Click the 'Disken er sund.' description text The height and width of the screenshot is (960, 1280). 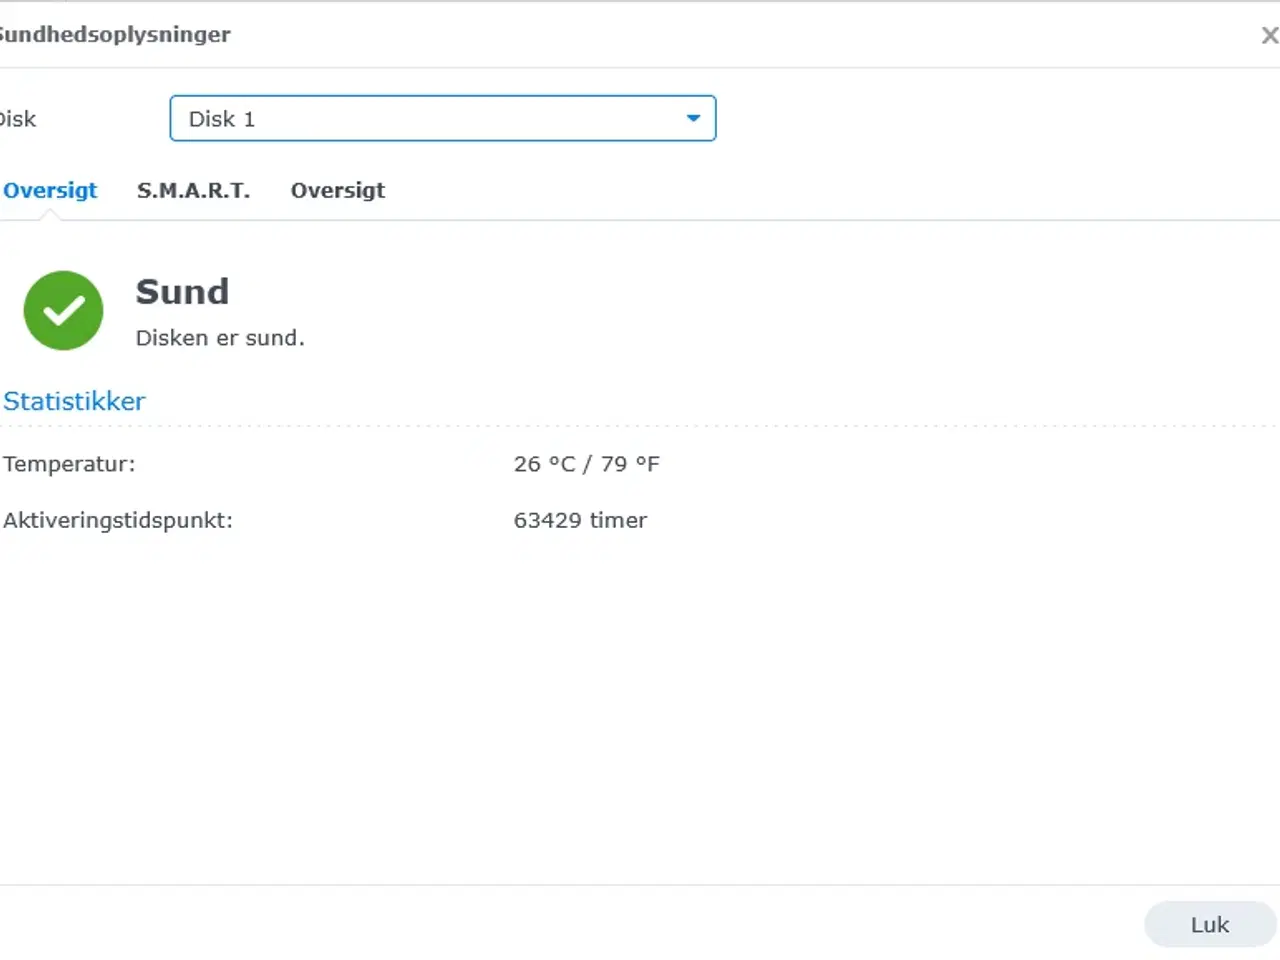(x=220, y=338)
